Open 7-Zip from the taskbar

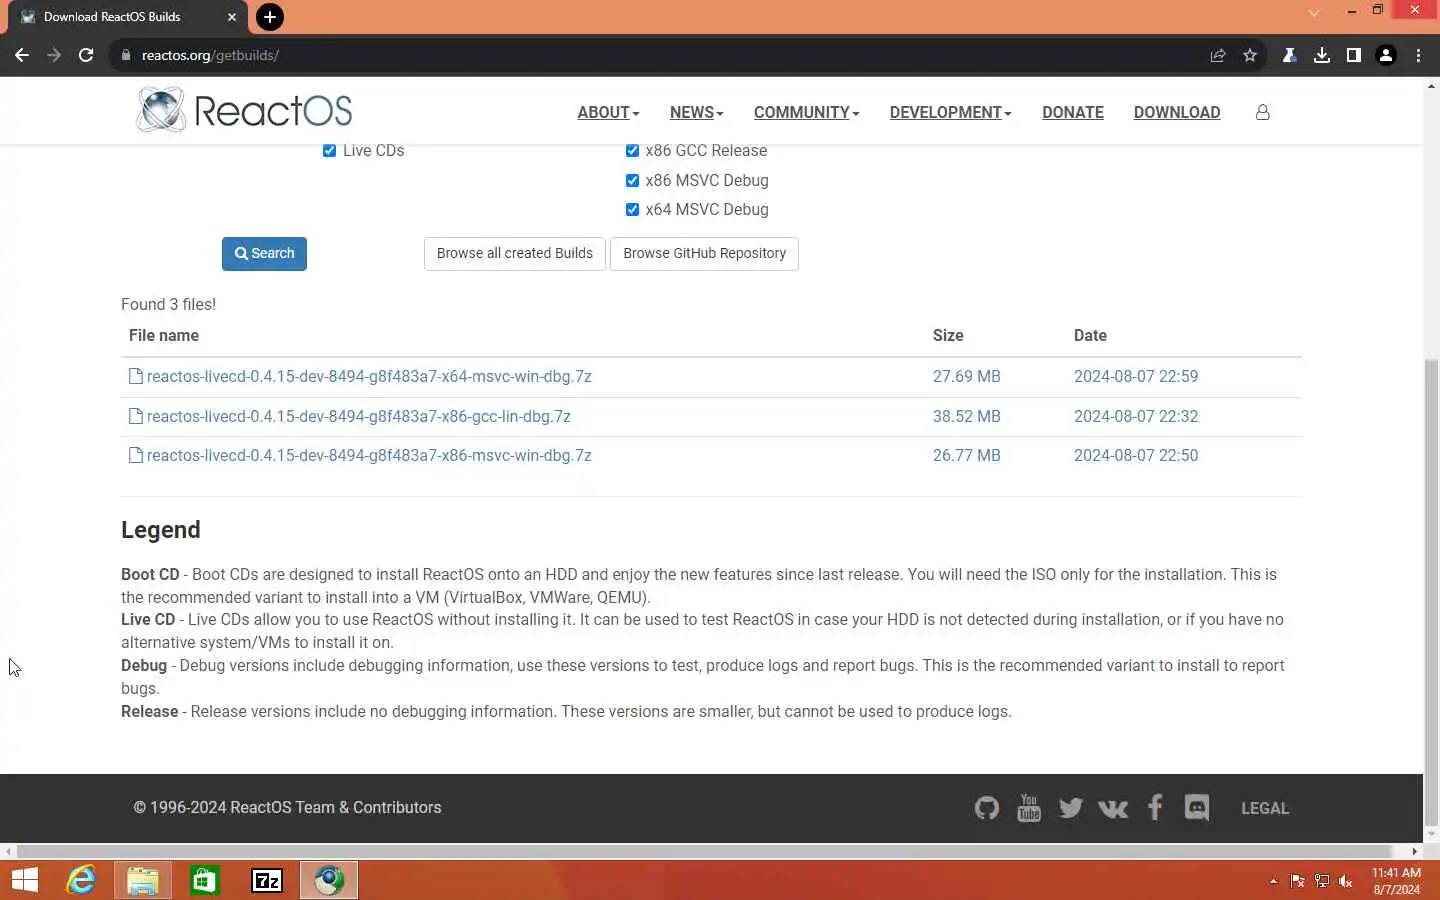click(x=267, y=880)
